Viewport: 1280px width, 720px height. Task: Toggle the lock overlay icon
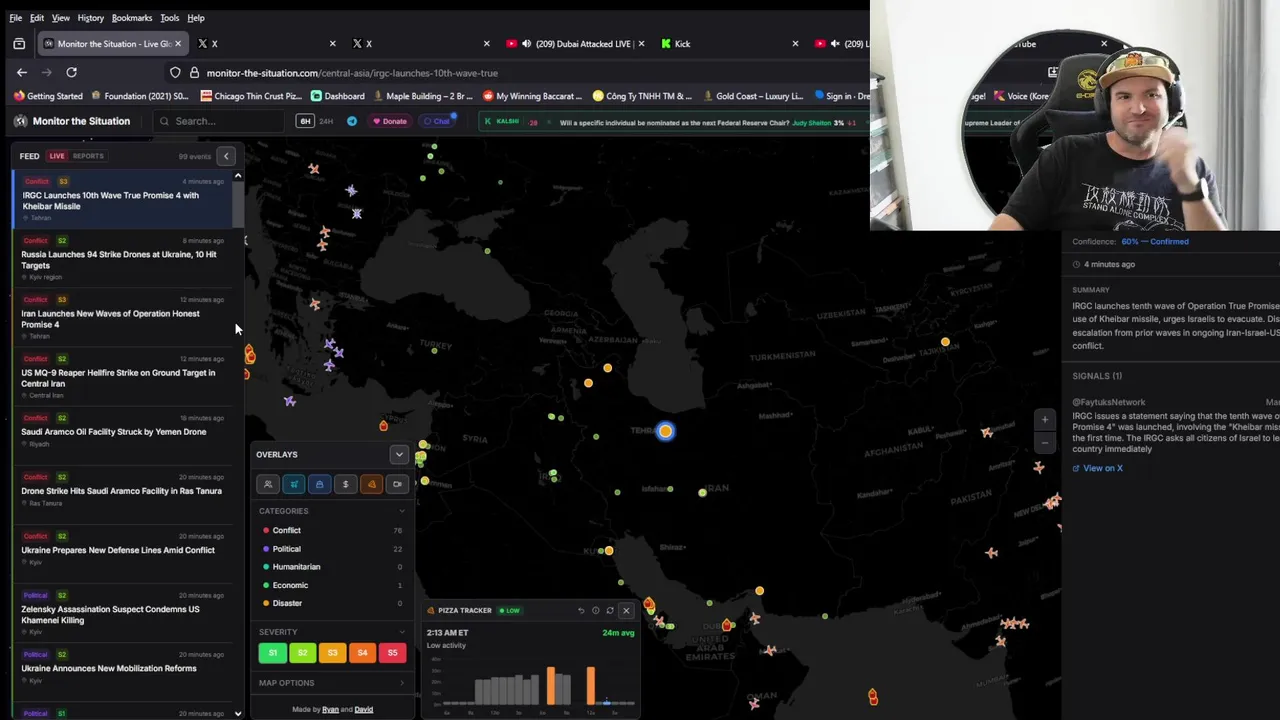(320, 484)
